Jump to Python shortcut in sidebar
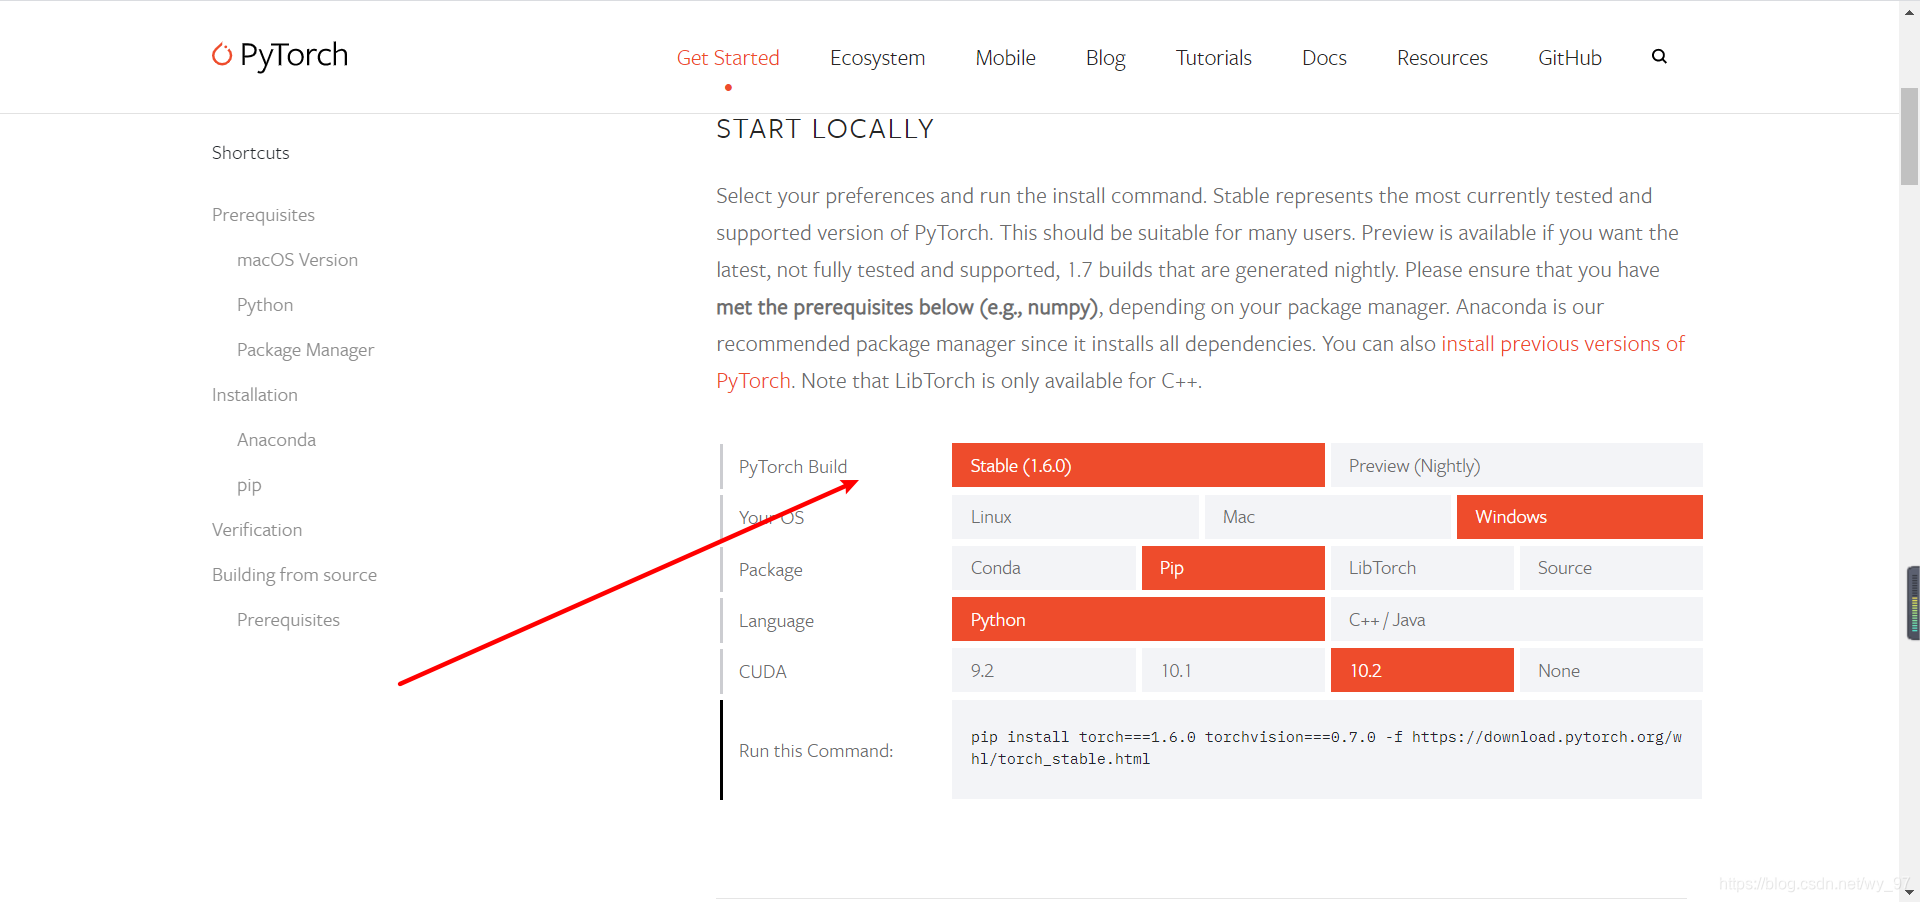 (x=265, y=305)
